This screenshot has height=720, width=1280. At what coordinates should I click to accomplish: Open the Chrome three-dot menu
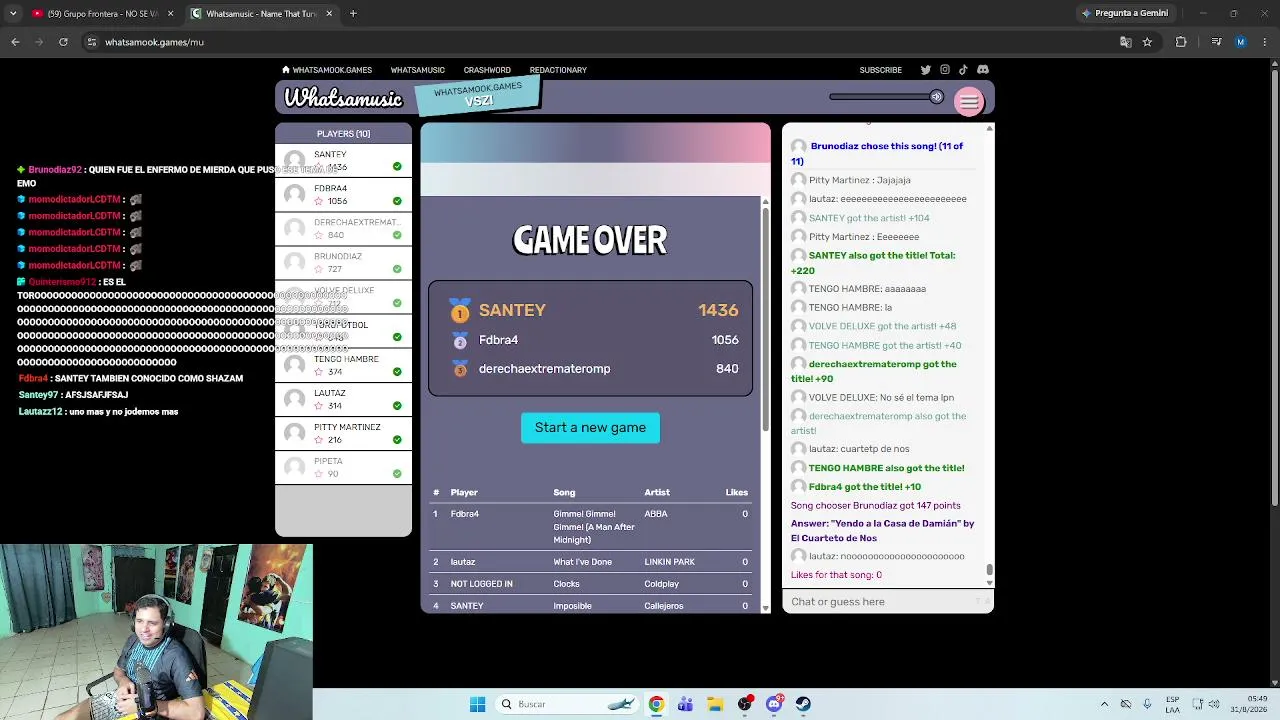(1264, 42)
